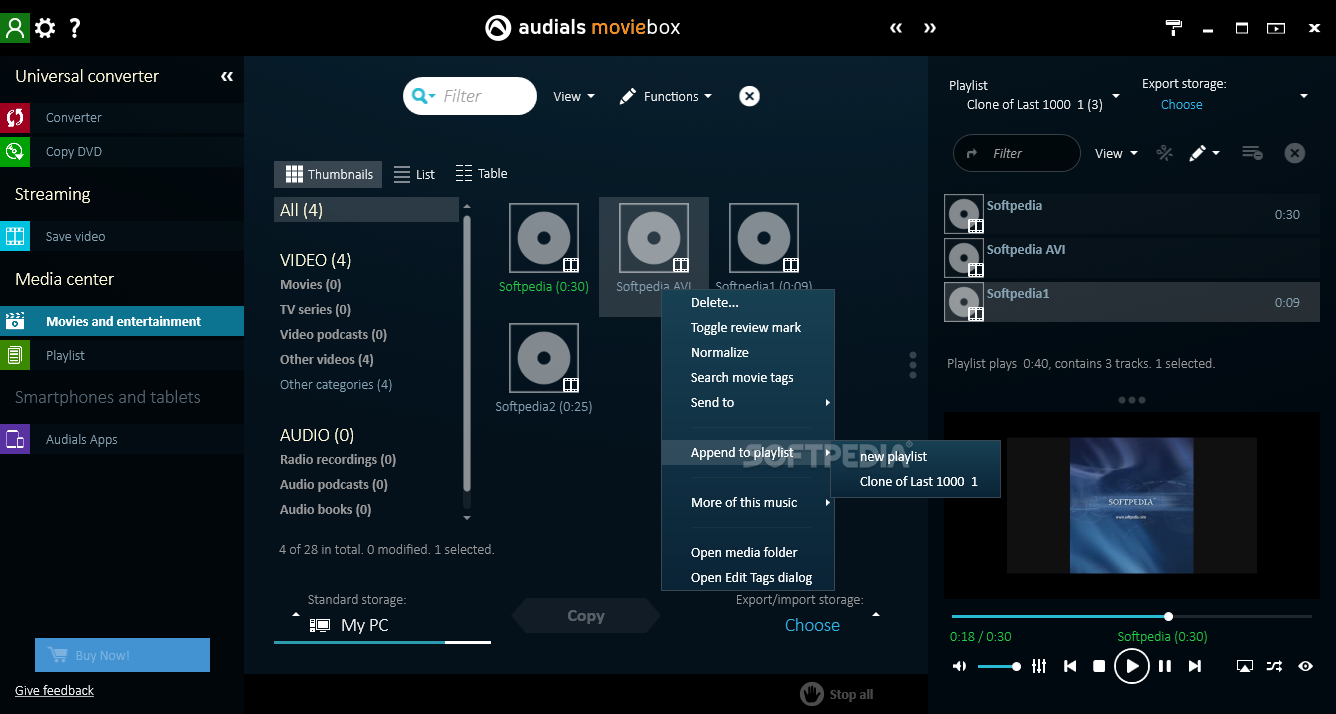Open the Playlist selection dropdown arrow
The image size is (1336, 714).
(1117, 96)
